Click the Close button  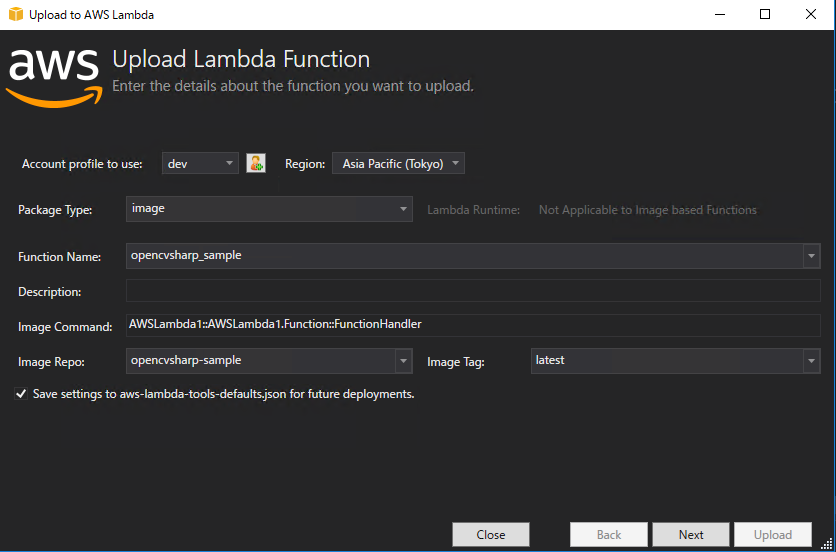(491, 534)
